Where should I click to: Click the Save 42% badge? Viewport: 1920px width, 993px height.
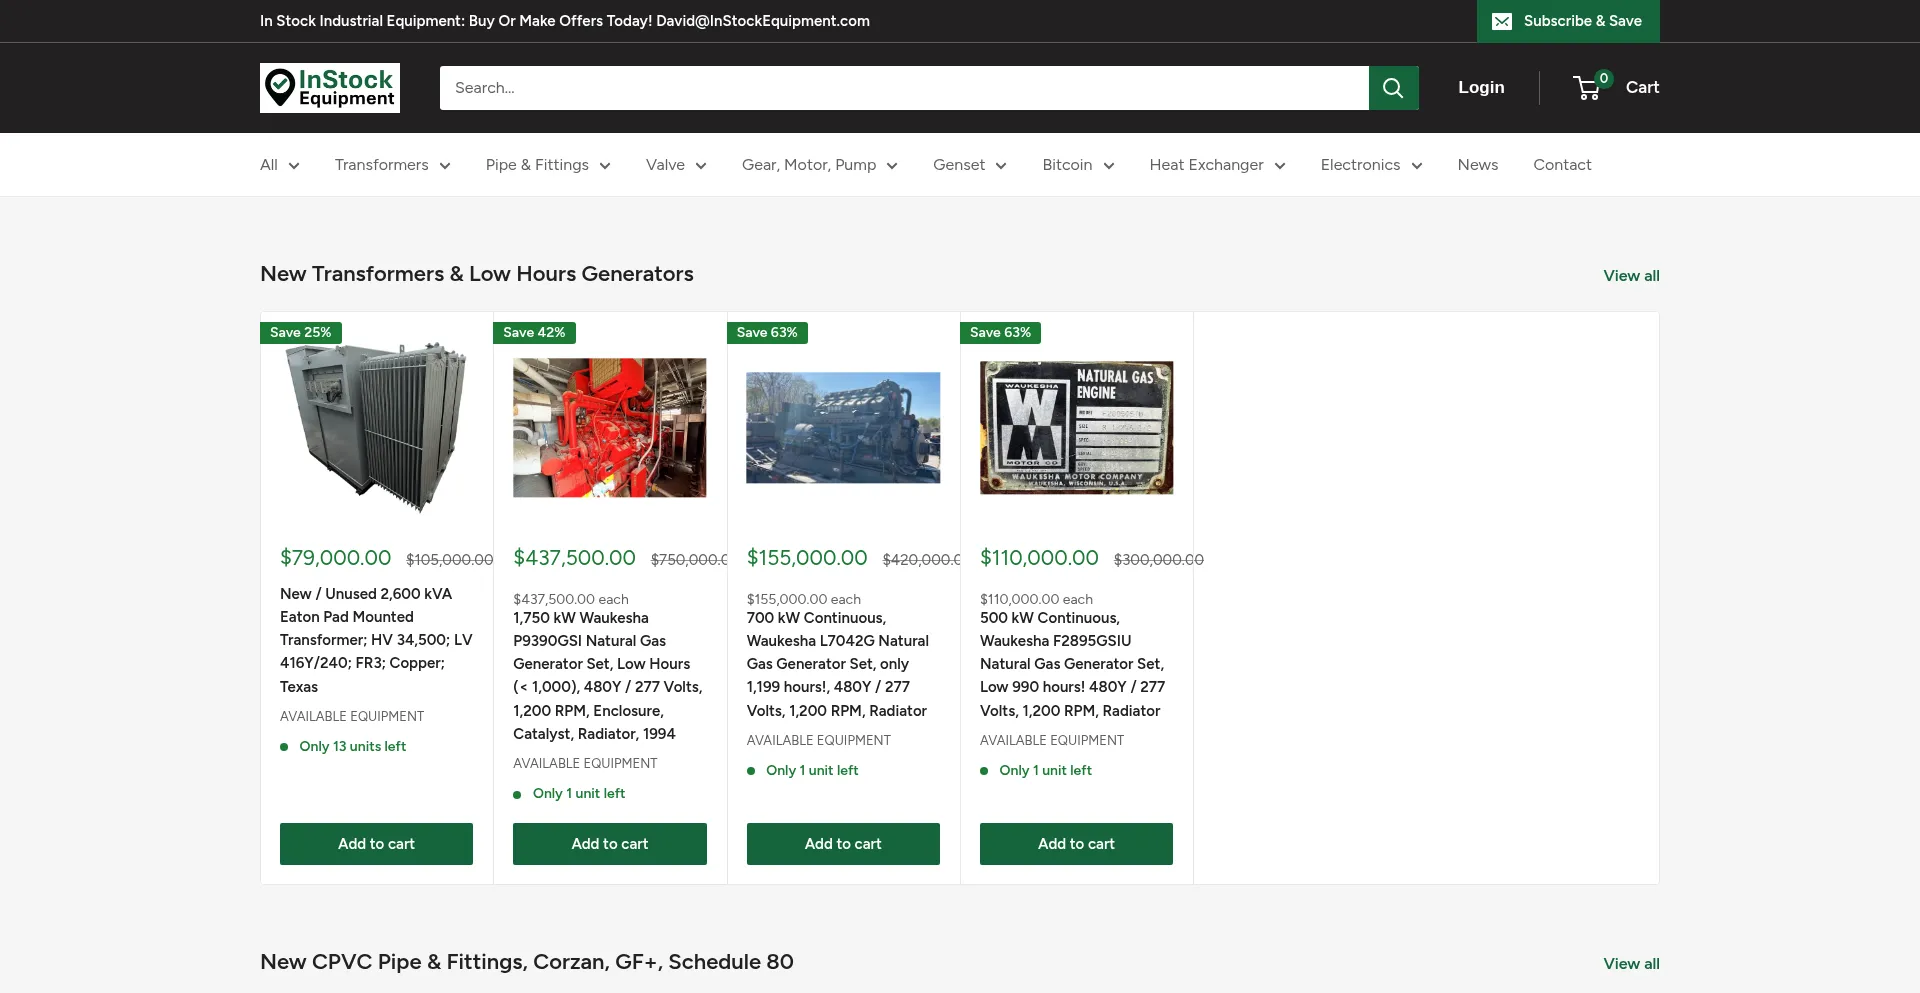pos(534,333)
